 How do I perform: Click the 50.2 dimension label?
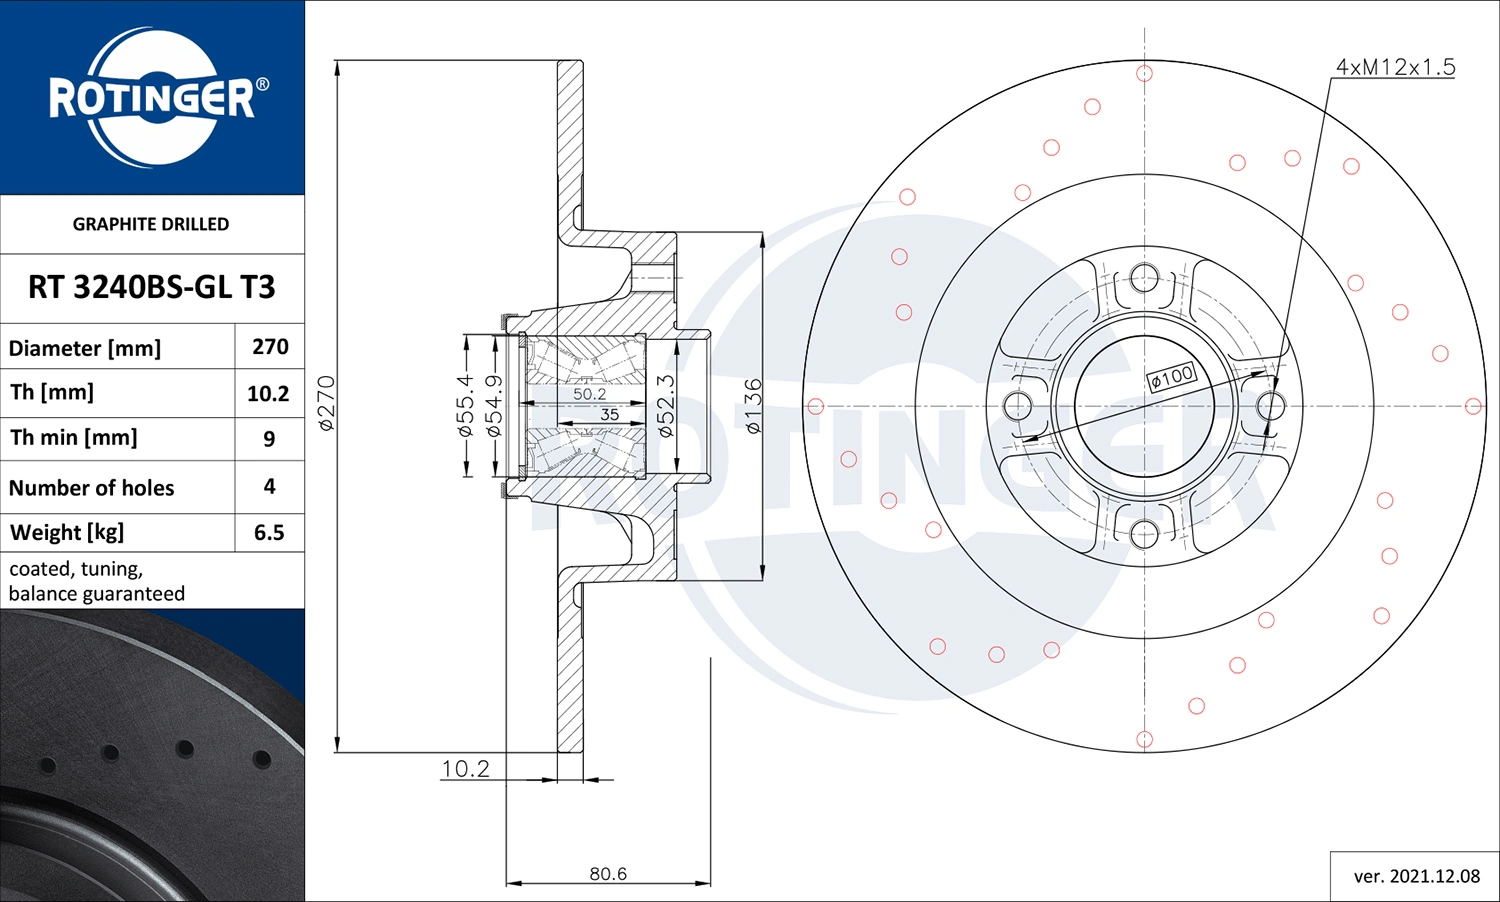590,394
